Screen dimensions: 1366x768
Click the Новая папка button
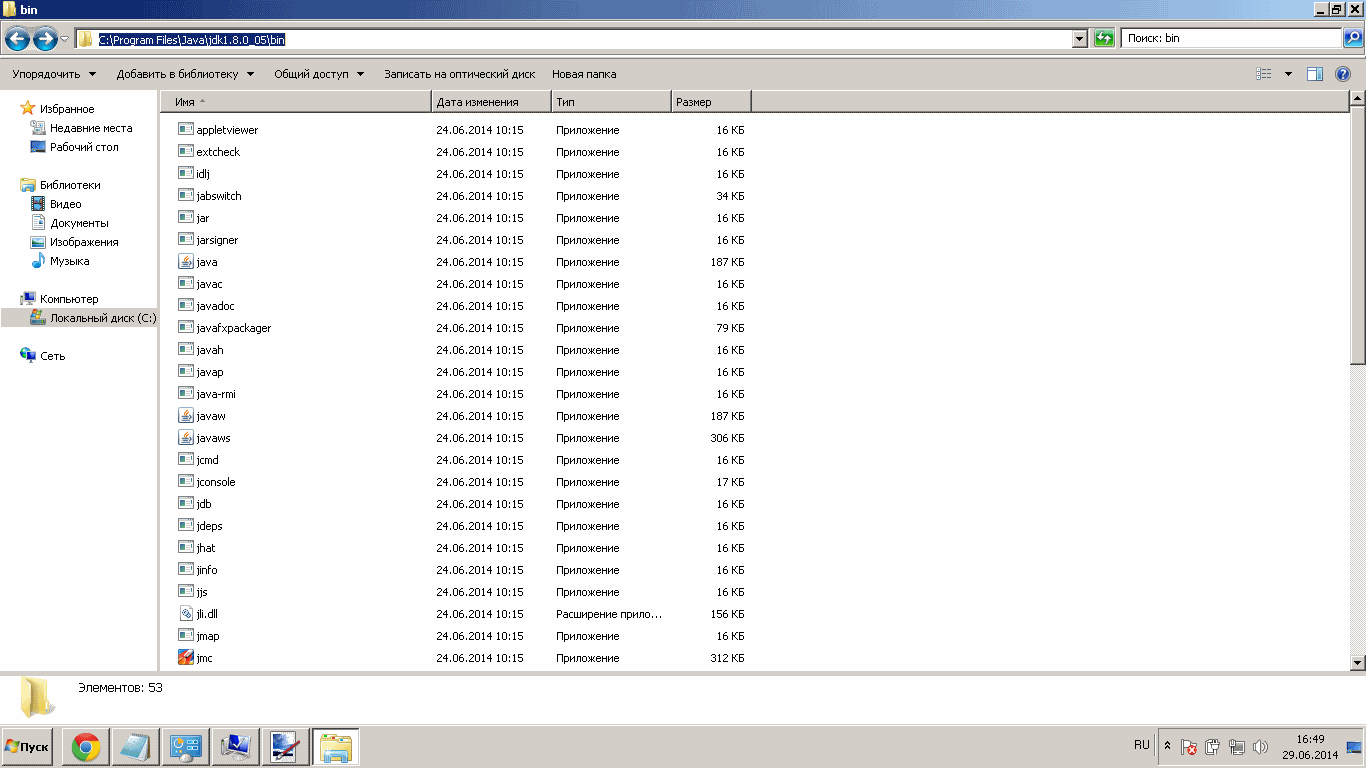[x=584, y=74]
